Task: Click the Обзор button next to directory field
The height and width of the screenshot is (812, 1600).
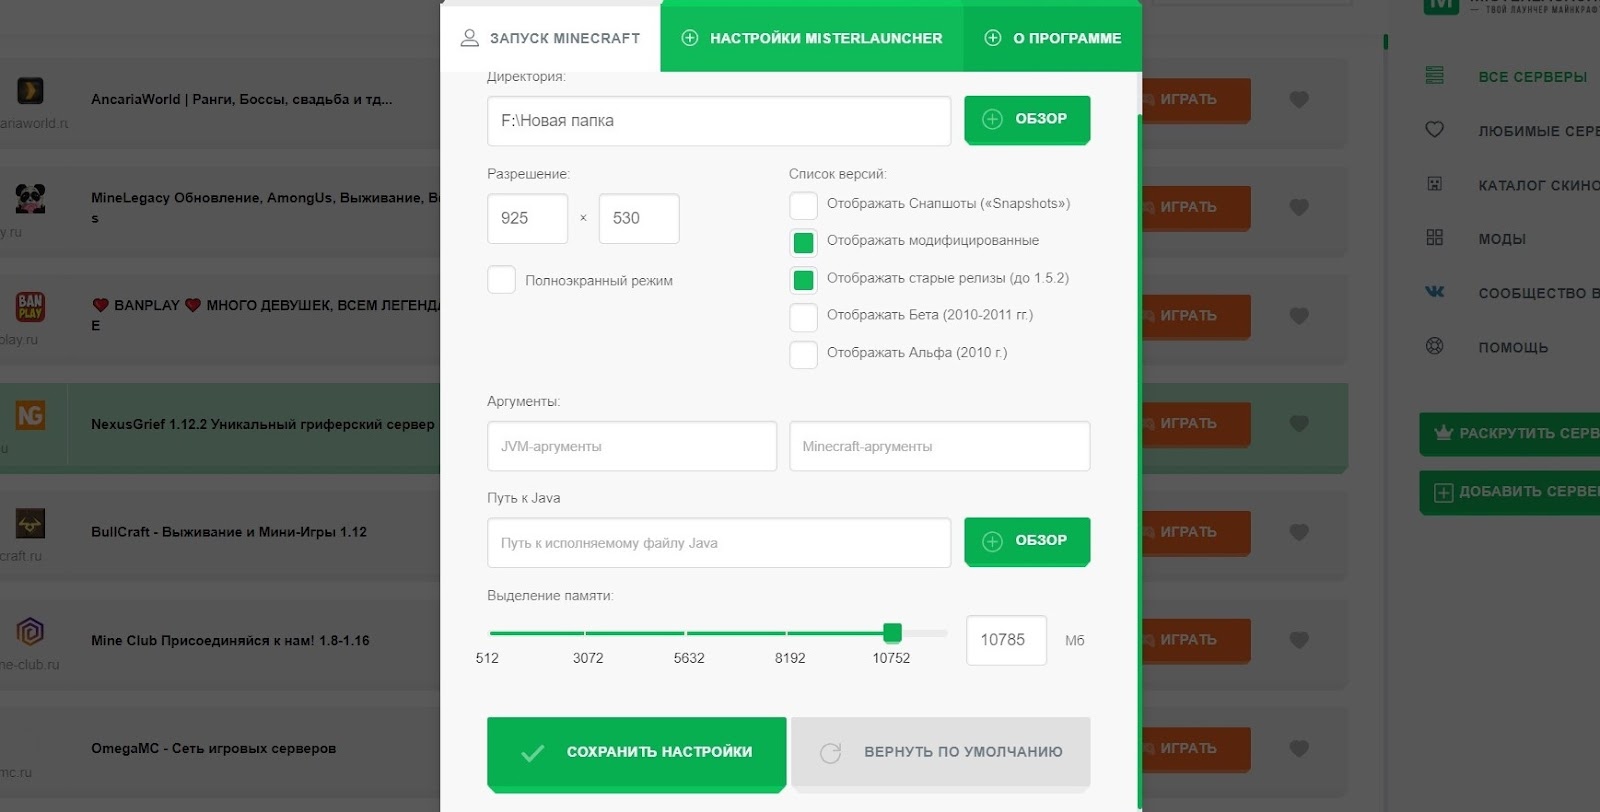Action: point(1027,119)
